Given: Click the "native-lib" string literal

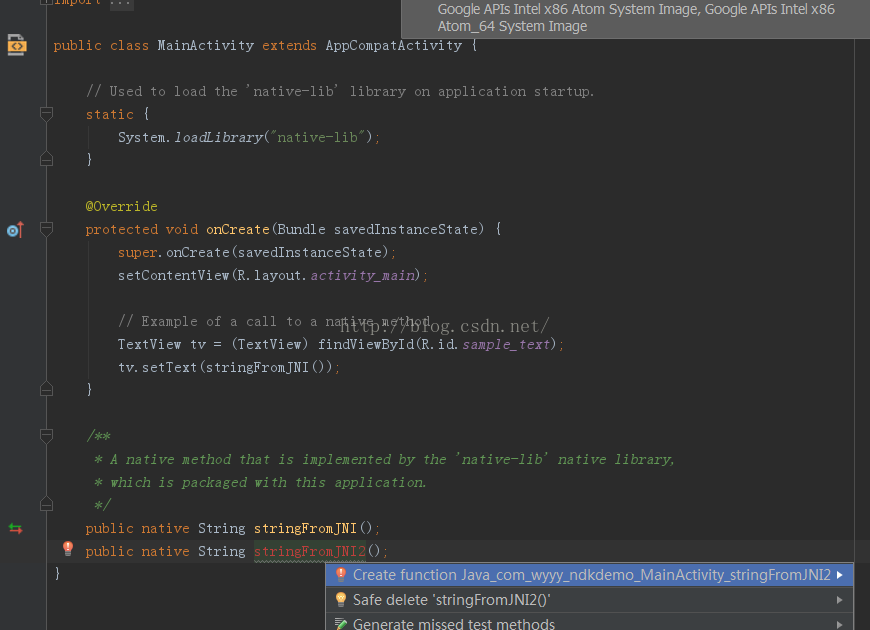Looking at the screenshot, I should click(x=317, y=137).
